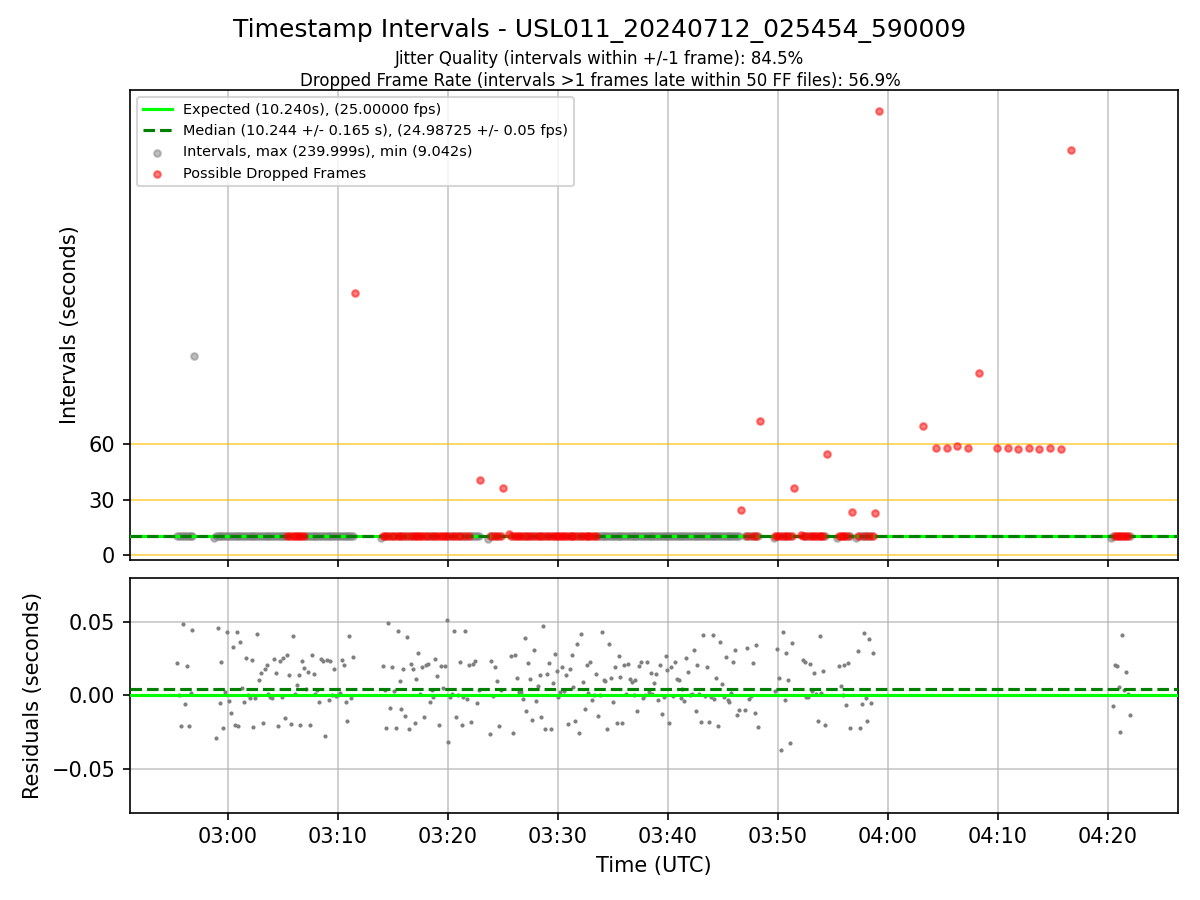Image resolution: width=1200 pixels, height=900 pixels.
Task: Click the 'Intervals (seconds)' y-axis label
Action: click(68, 325)
